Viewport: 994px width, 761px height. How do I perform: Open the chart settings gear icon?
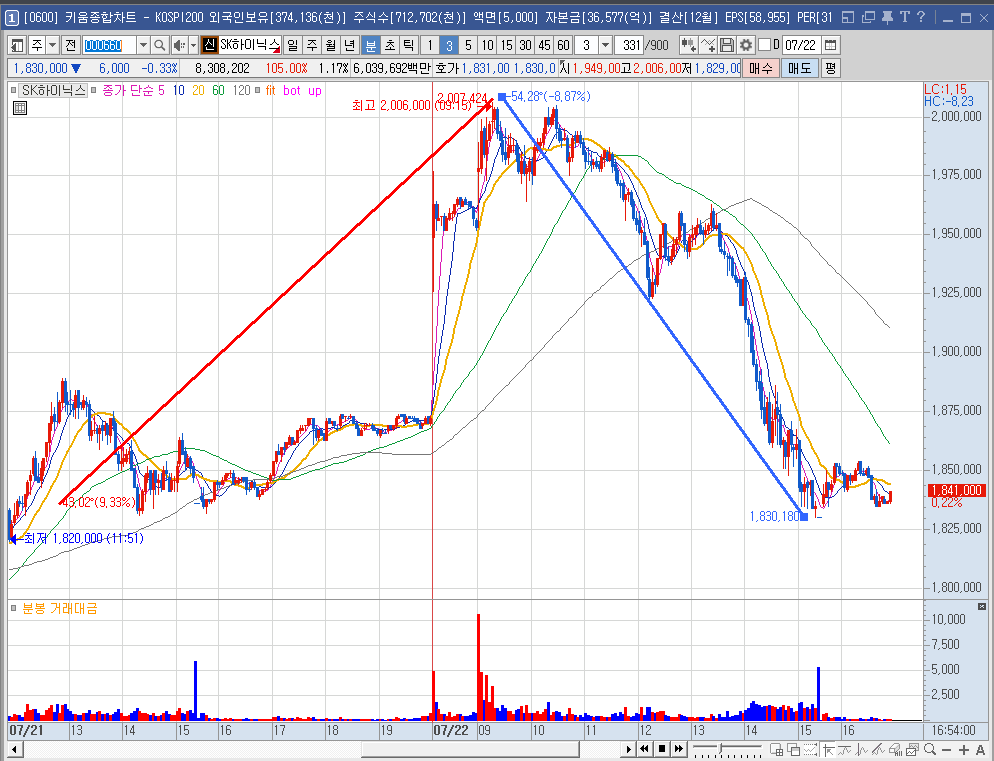746,45
